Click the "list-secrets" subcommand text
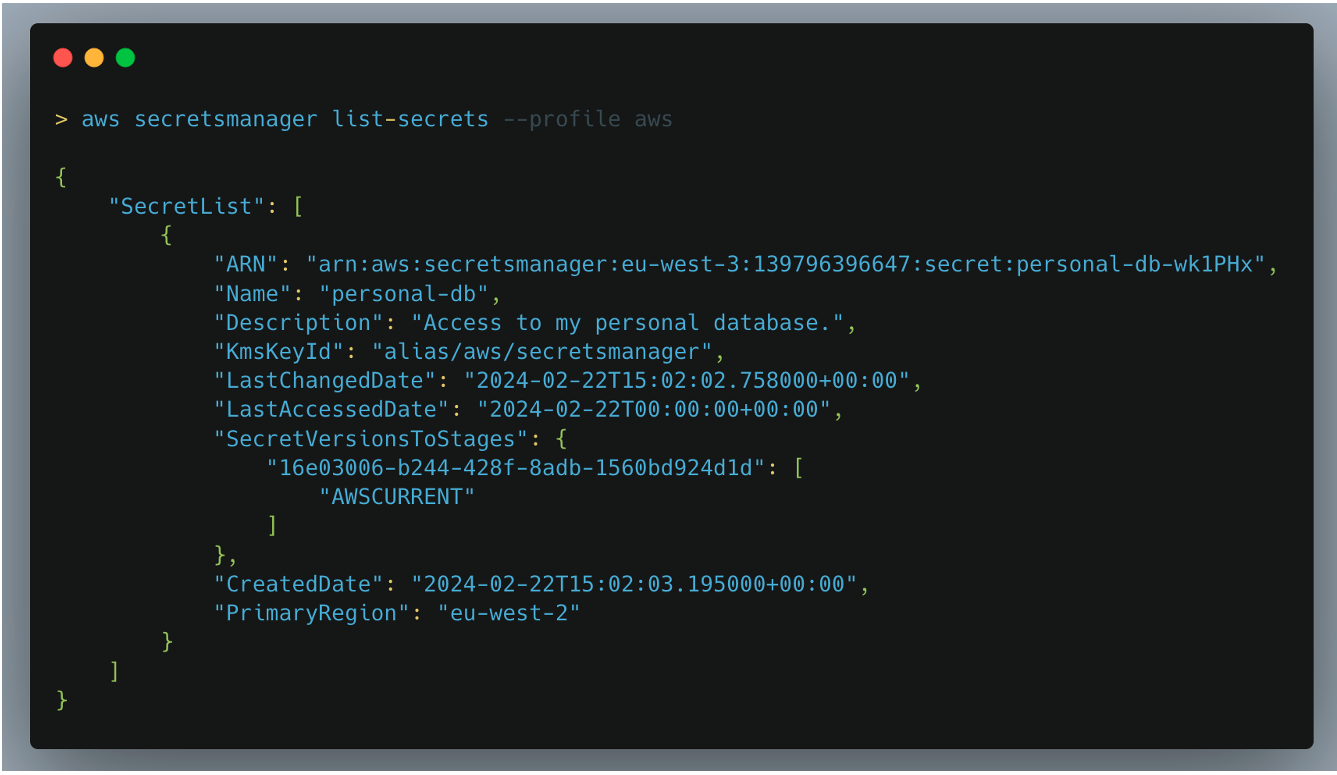The width and height of the screenshot is (1337, 775). (x=410, y=120)
